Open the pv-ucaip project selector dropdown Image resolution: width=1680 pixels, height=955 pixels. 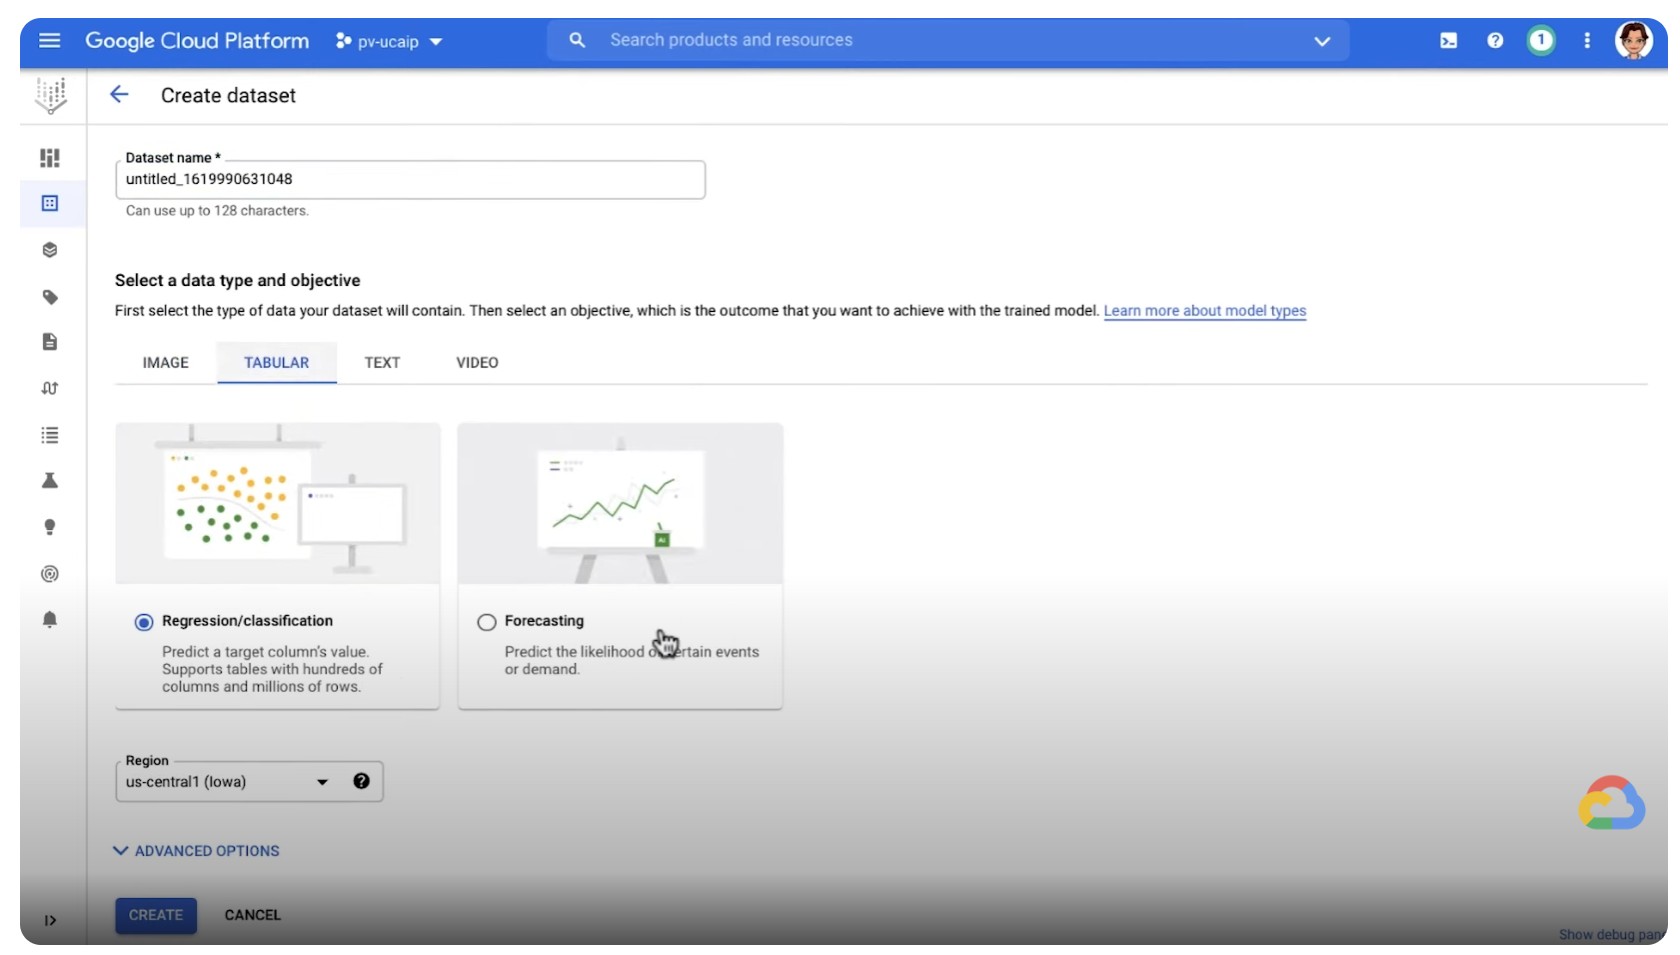[390, 42]
